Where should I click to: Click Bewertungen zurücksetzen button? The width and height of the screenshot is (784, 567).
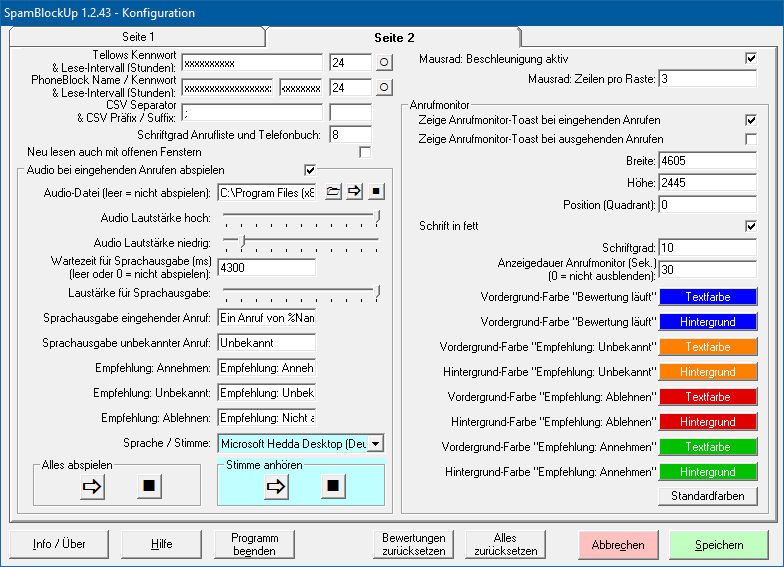(x=414, y=544)
